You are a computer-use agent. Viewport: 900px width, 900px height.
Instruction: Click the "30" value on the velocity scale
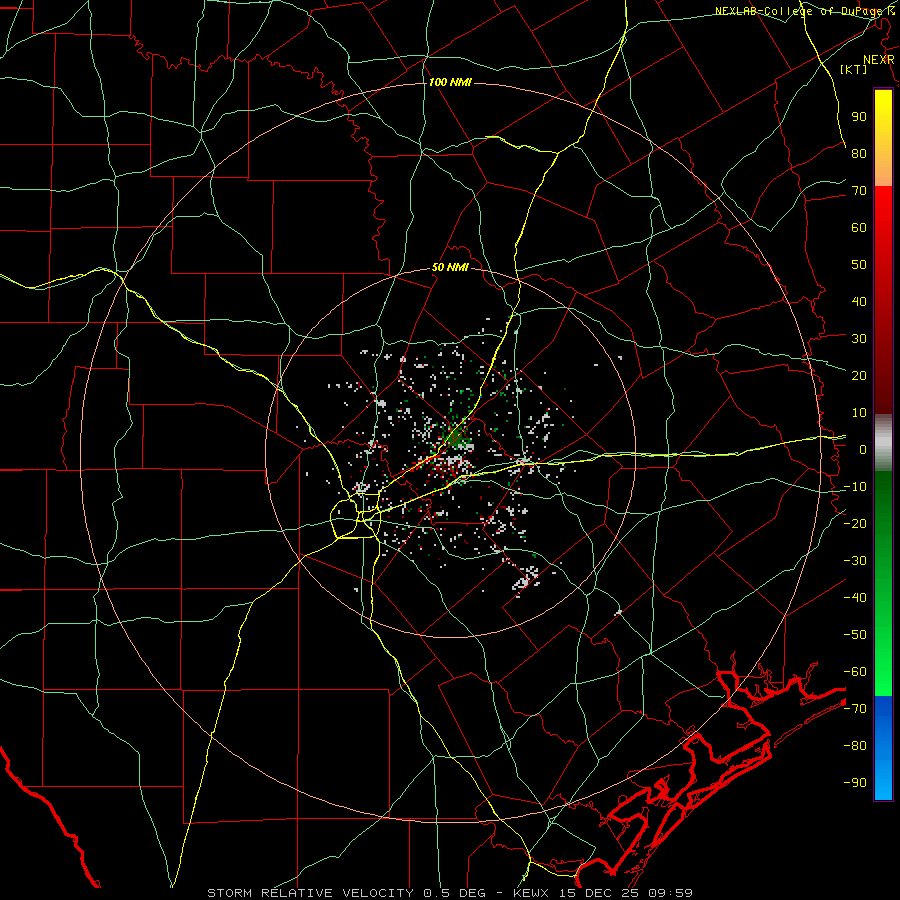click(x=859, y=339)
